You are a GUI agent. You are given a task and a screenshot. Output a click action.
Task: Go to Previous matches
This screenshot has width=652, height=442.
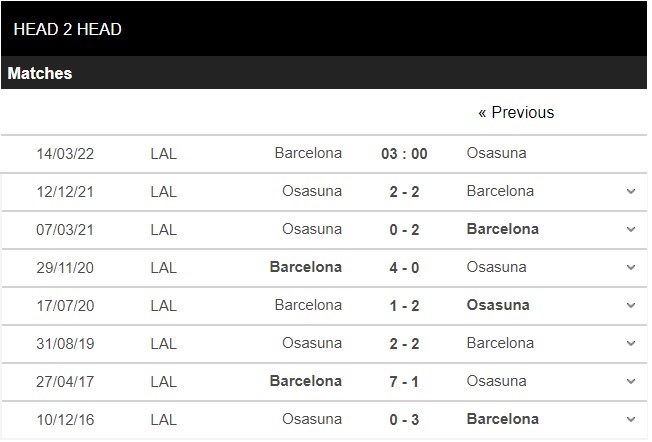pos(516,113)
